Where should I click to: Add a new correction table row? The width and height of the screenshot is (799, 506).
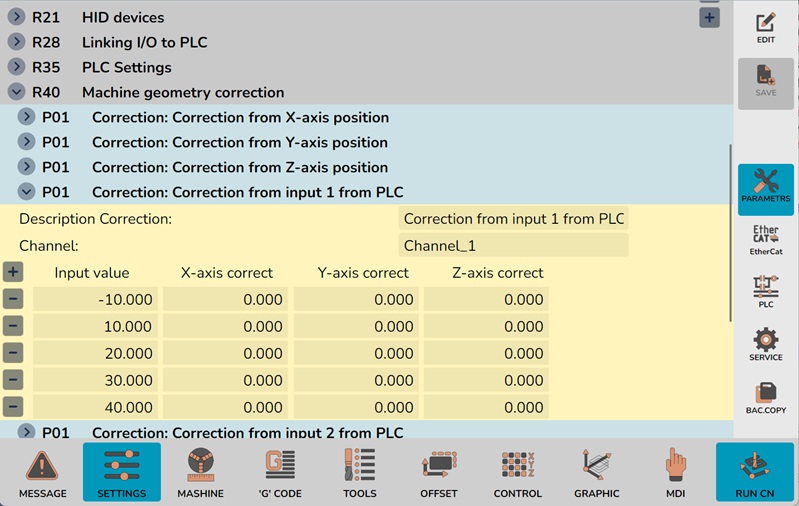coord(12,272)
